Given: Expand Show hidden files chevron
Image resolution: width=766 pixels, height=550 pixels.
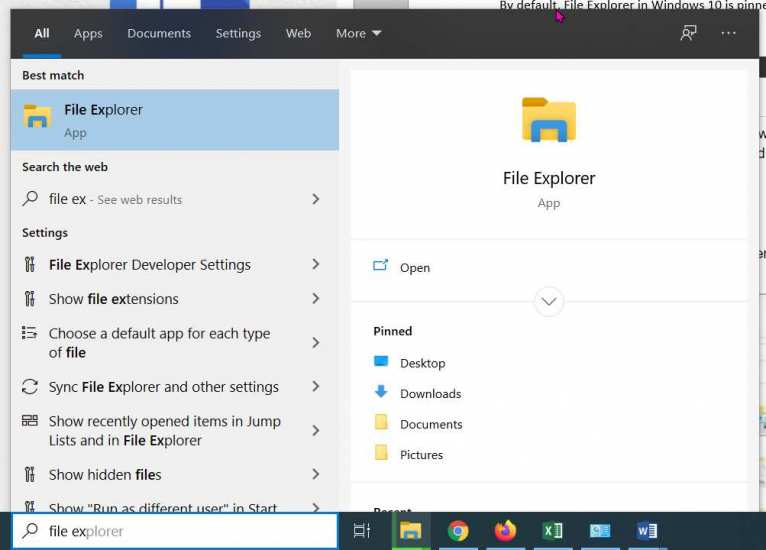Looking at the screenshot, I should click(x=316, y=474).
